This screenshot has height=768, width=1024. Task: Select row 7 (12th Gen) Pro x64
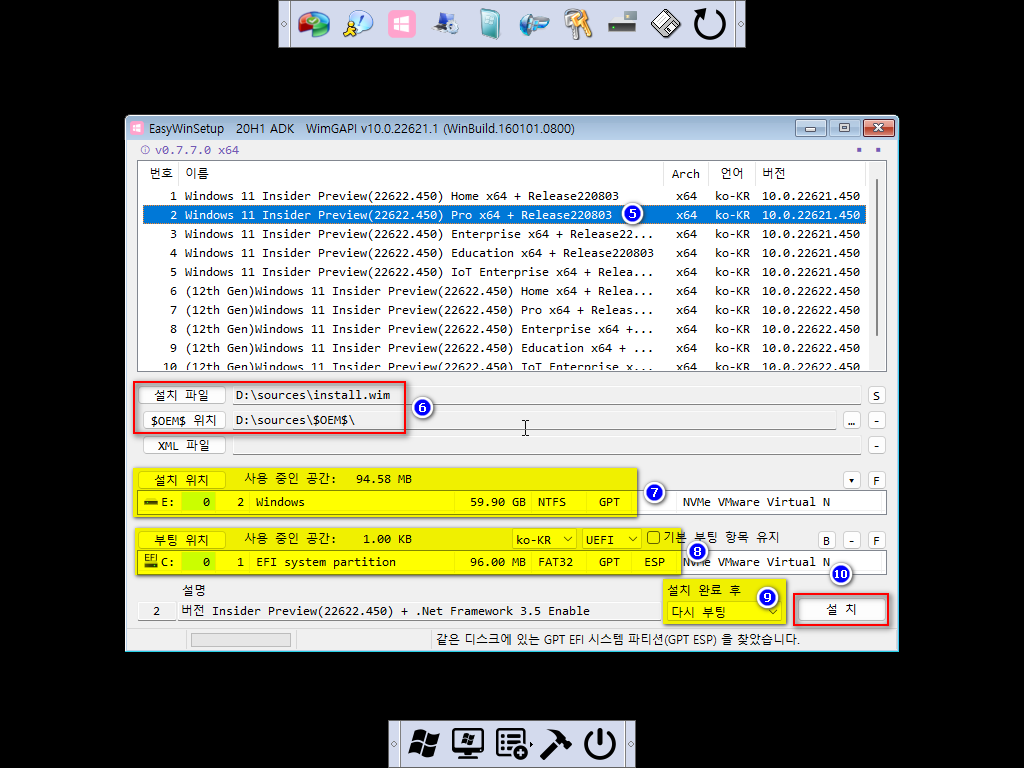504,310
